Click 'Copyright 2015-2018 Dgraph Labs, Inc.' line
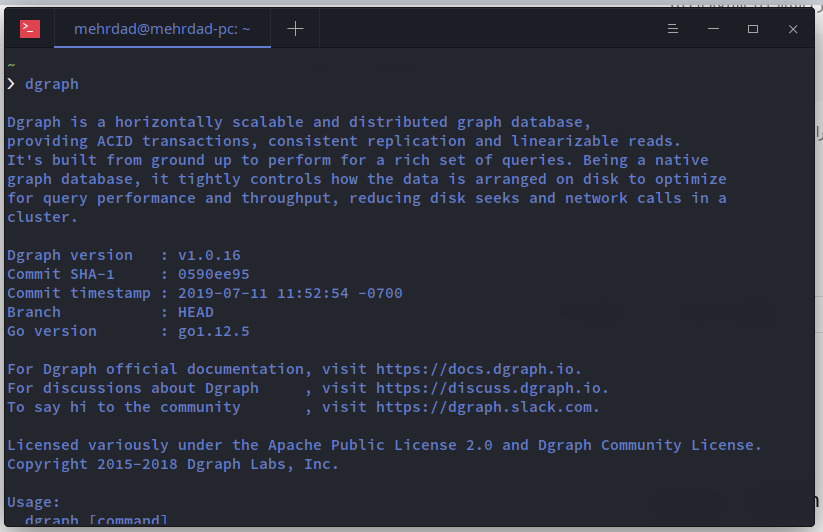 point(173,464)
